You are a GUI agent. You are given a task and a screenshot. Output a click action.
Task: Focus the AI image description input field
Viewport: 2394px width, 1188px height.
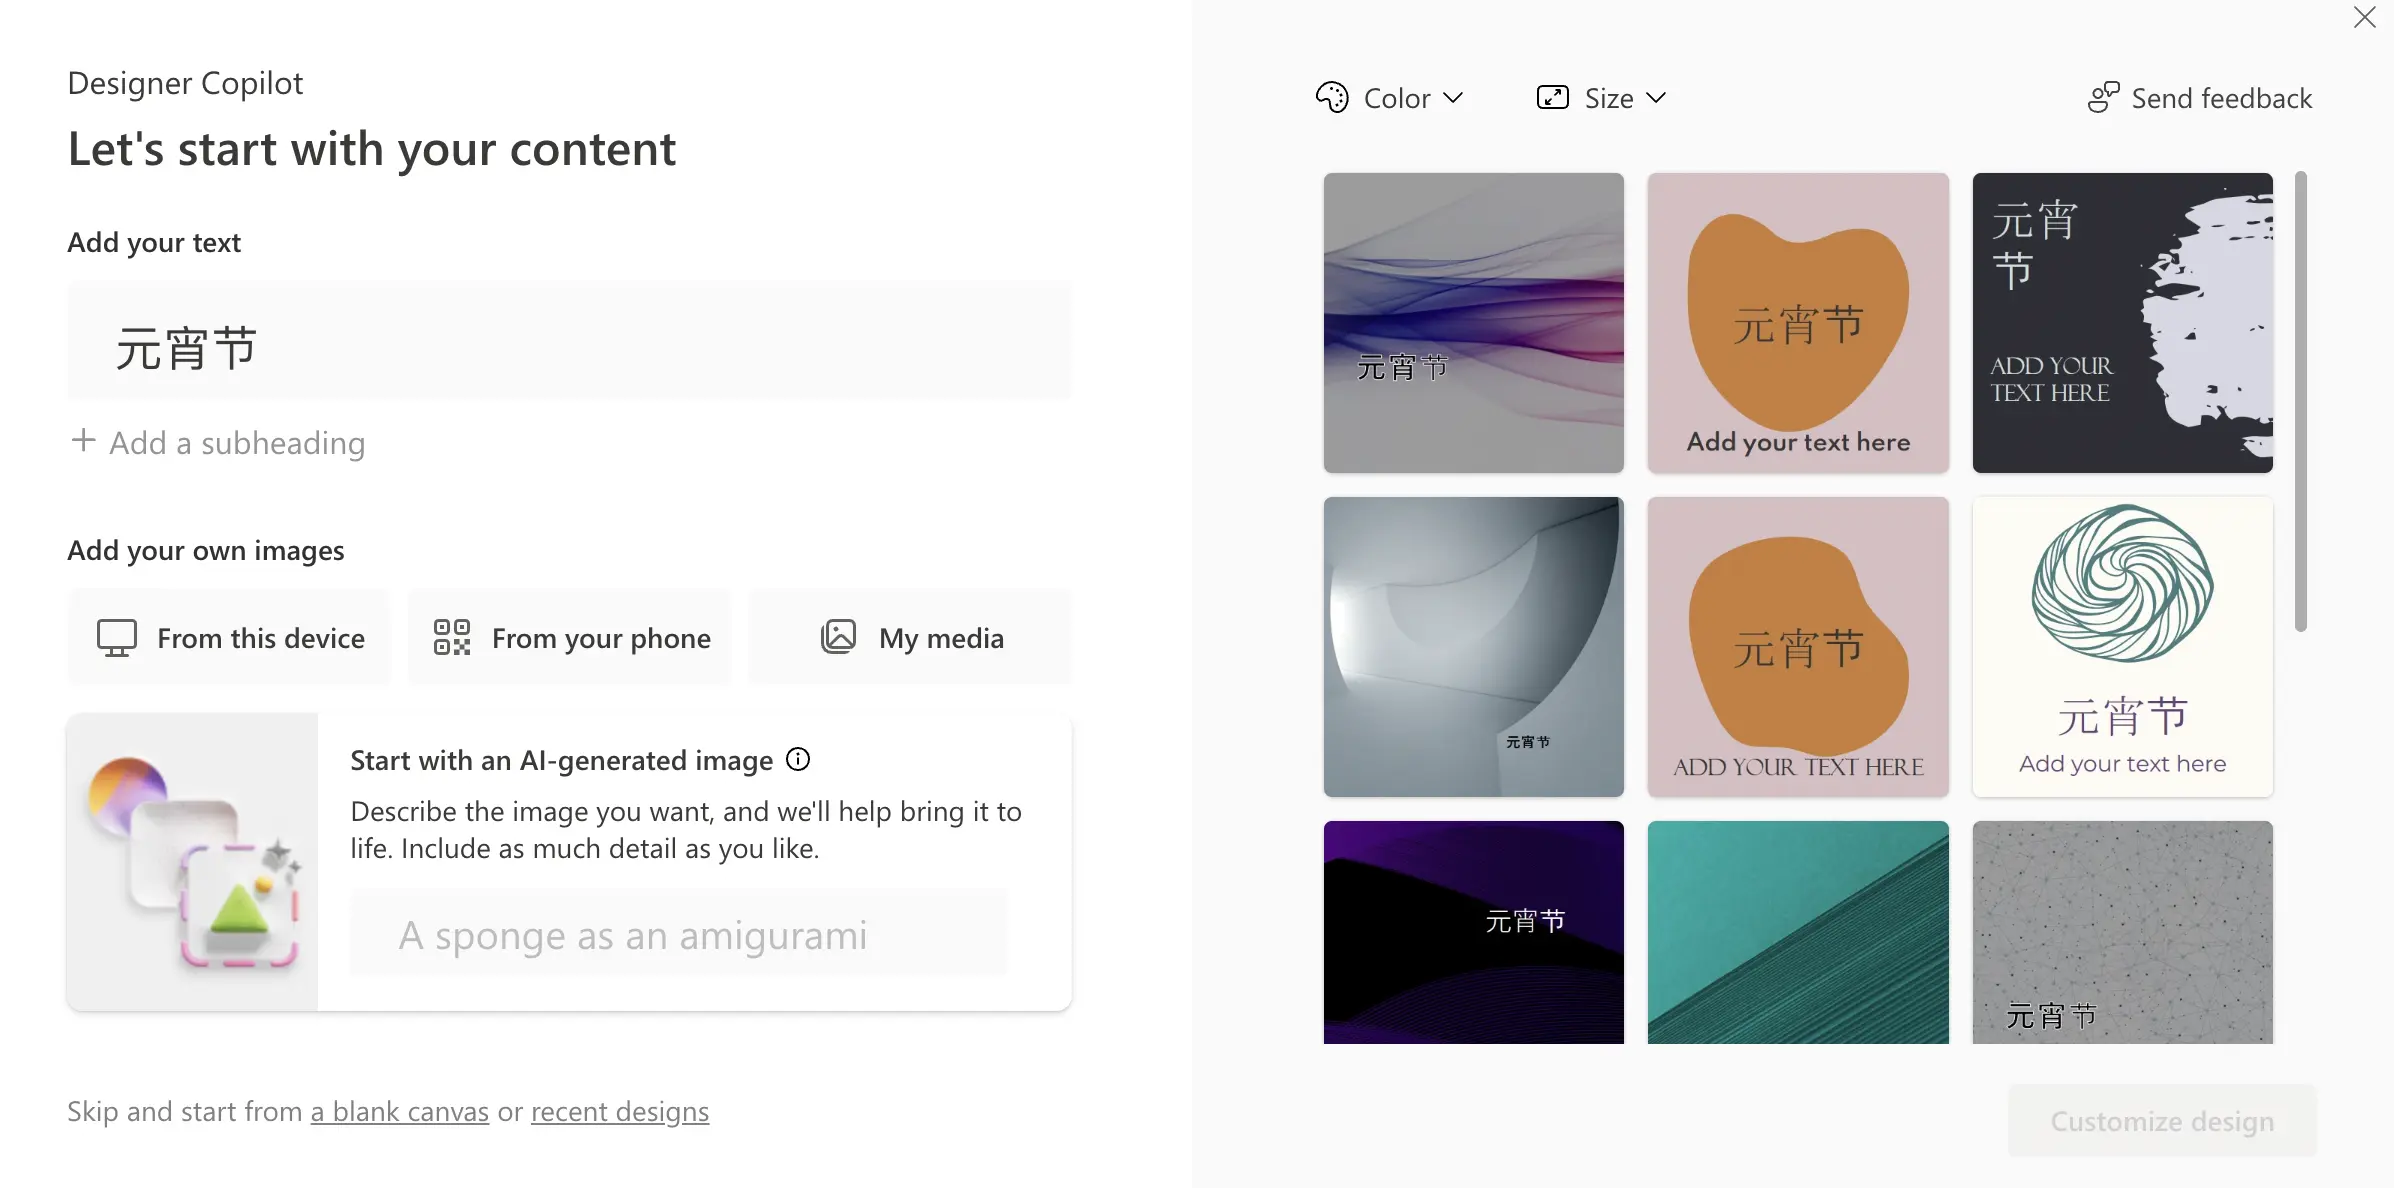click(x=678, y=935)
